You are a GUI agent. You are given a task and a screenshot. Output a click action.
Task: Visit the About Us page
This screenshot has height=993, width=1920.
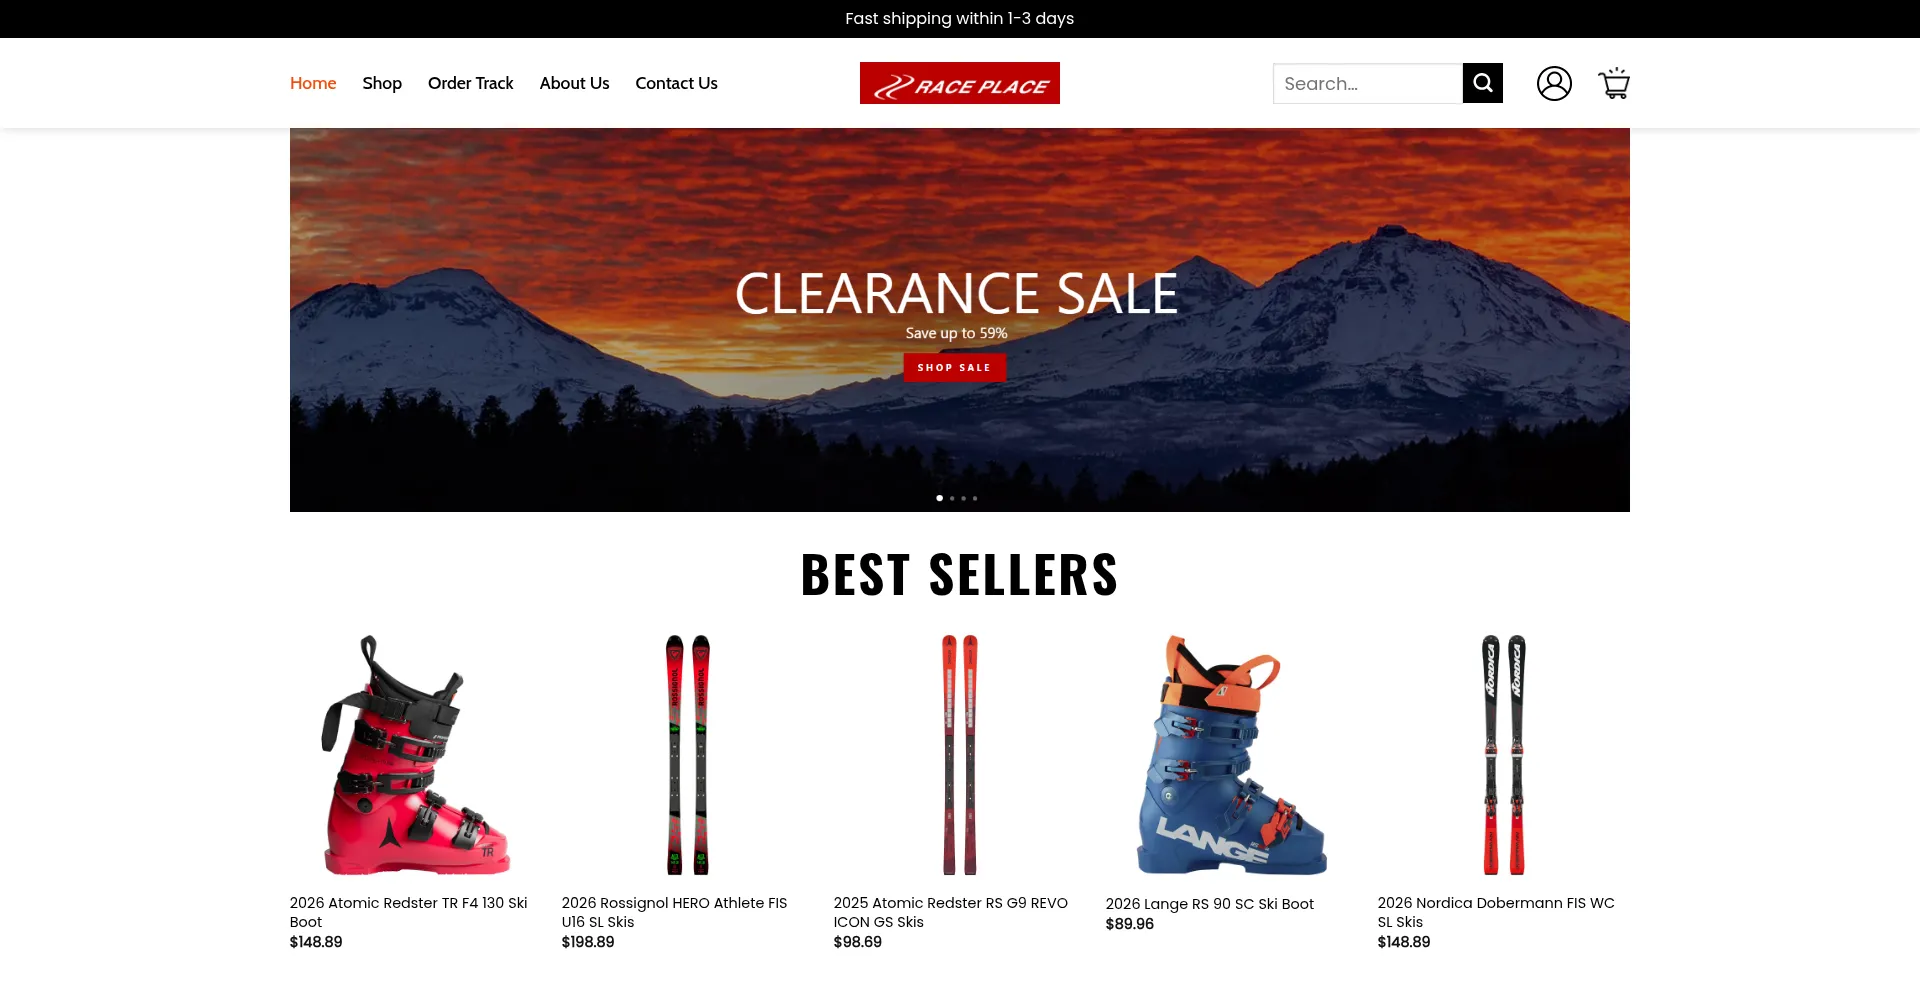tap(574, 83)
